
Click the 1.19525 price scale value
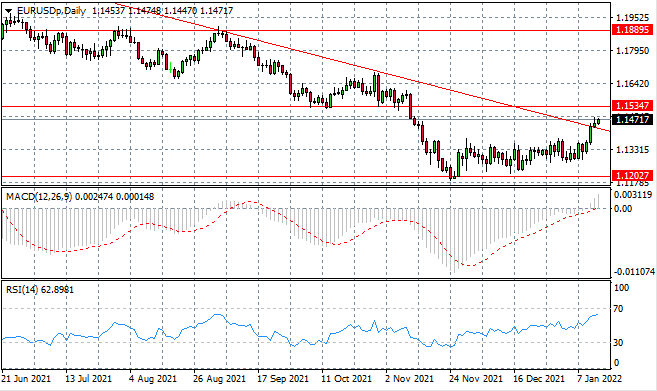tap(633, 18)
